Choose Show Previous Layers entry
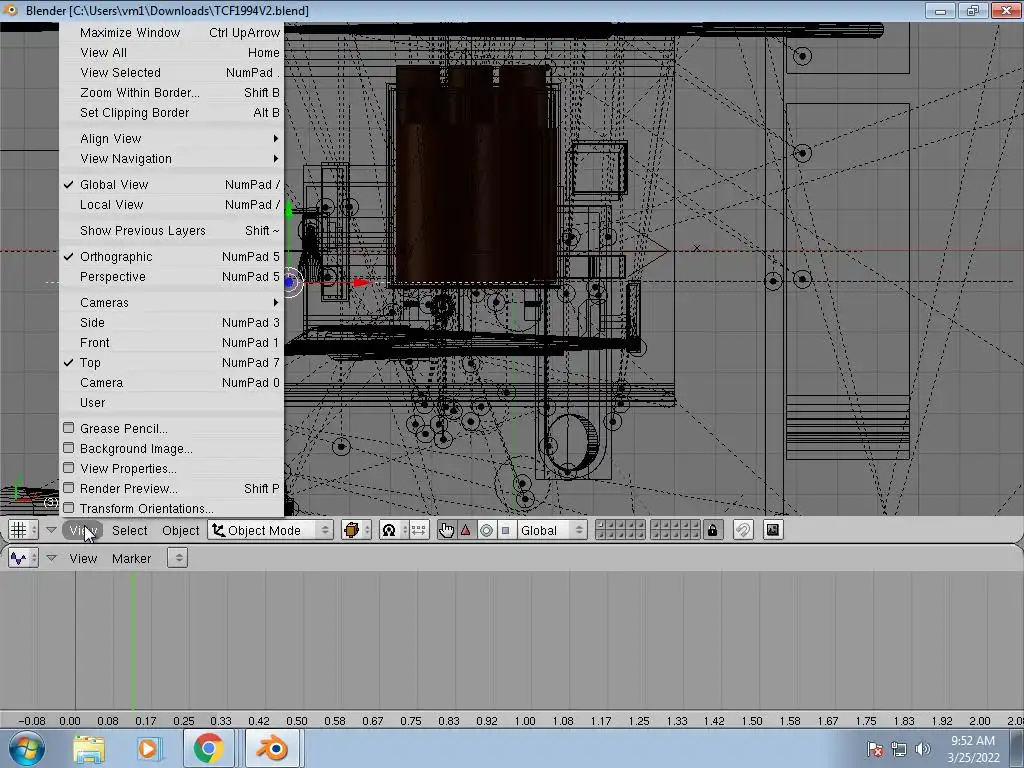1024x768 pixels. (x=171, y=231)
